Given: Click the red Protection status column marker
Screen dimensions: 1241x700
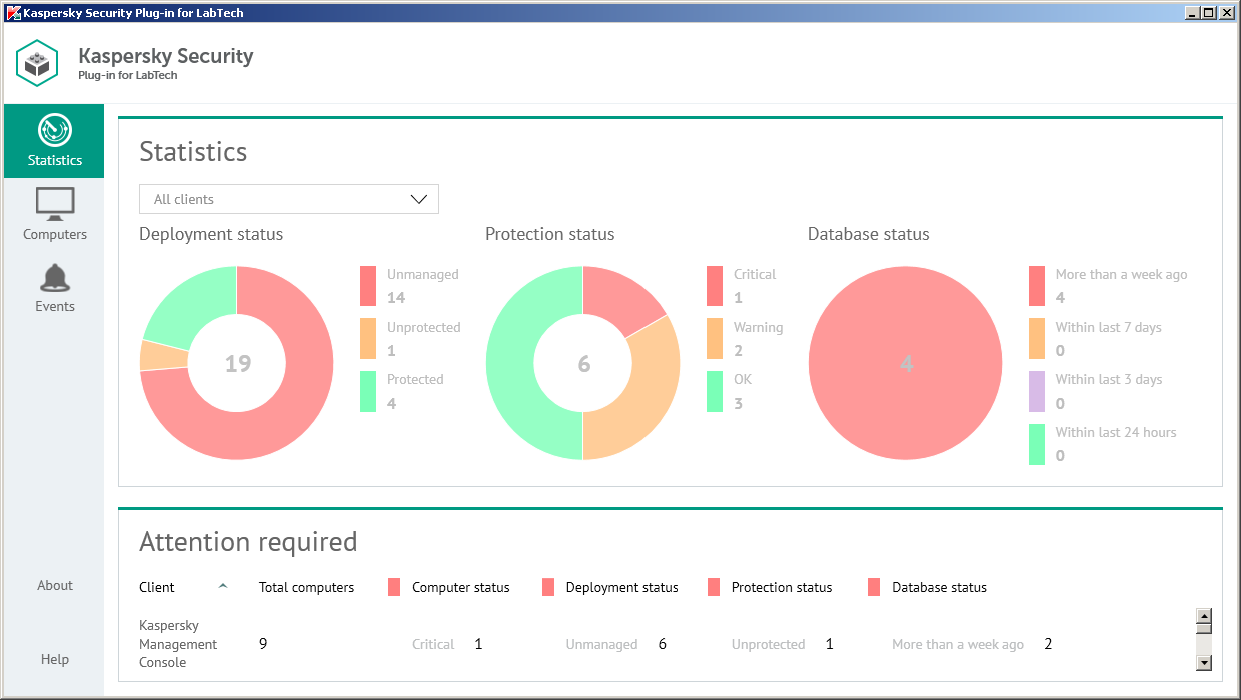Looking at the screenshot, I should coord(713,587).
